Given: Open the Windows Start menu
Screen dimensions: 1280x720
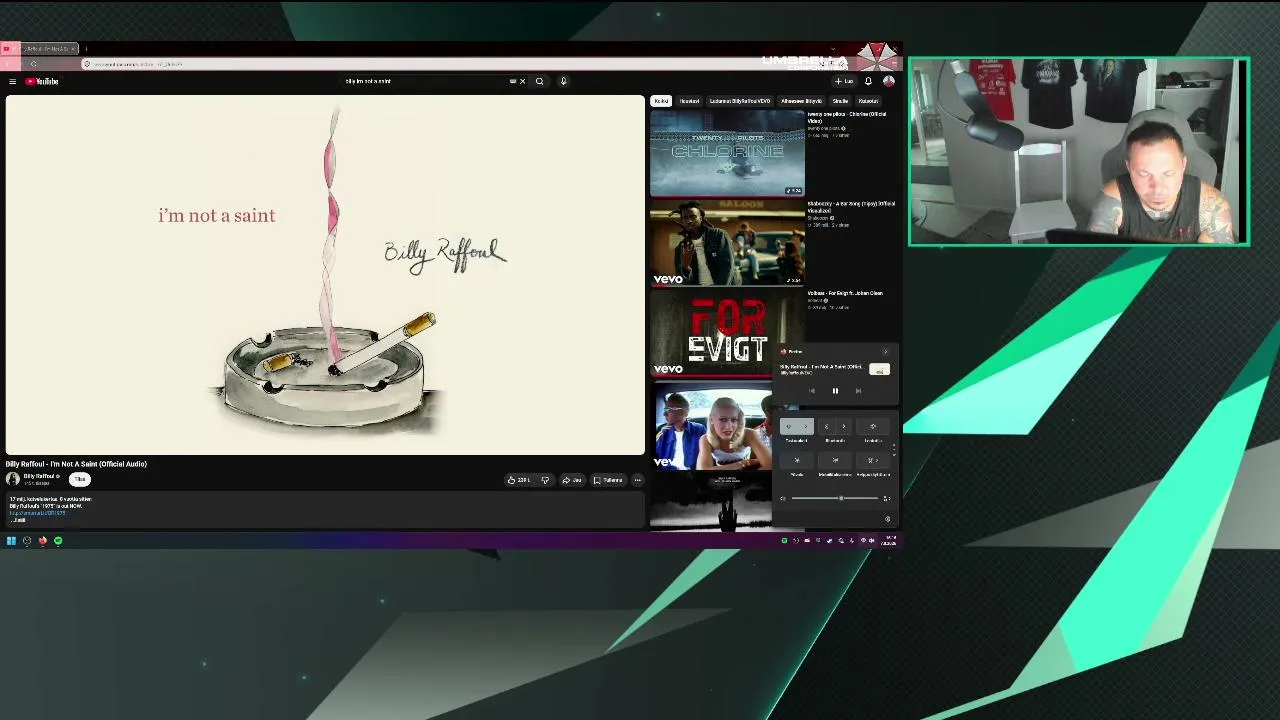Looking at the screenshot, I should tap(11, 541).
